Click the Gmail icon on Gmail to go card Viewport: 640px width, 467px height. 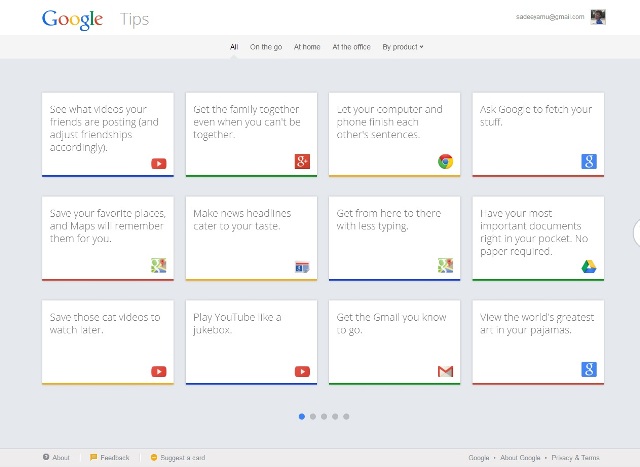[x=445, y=371]
